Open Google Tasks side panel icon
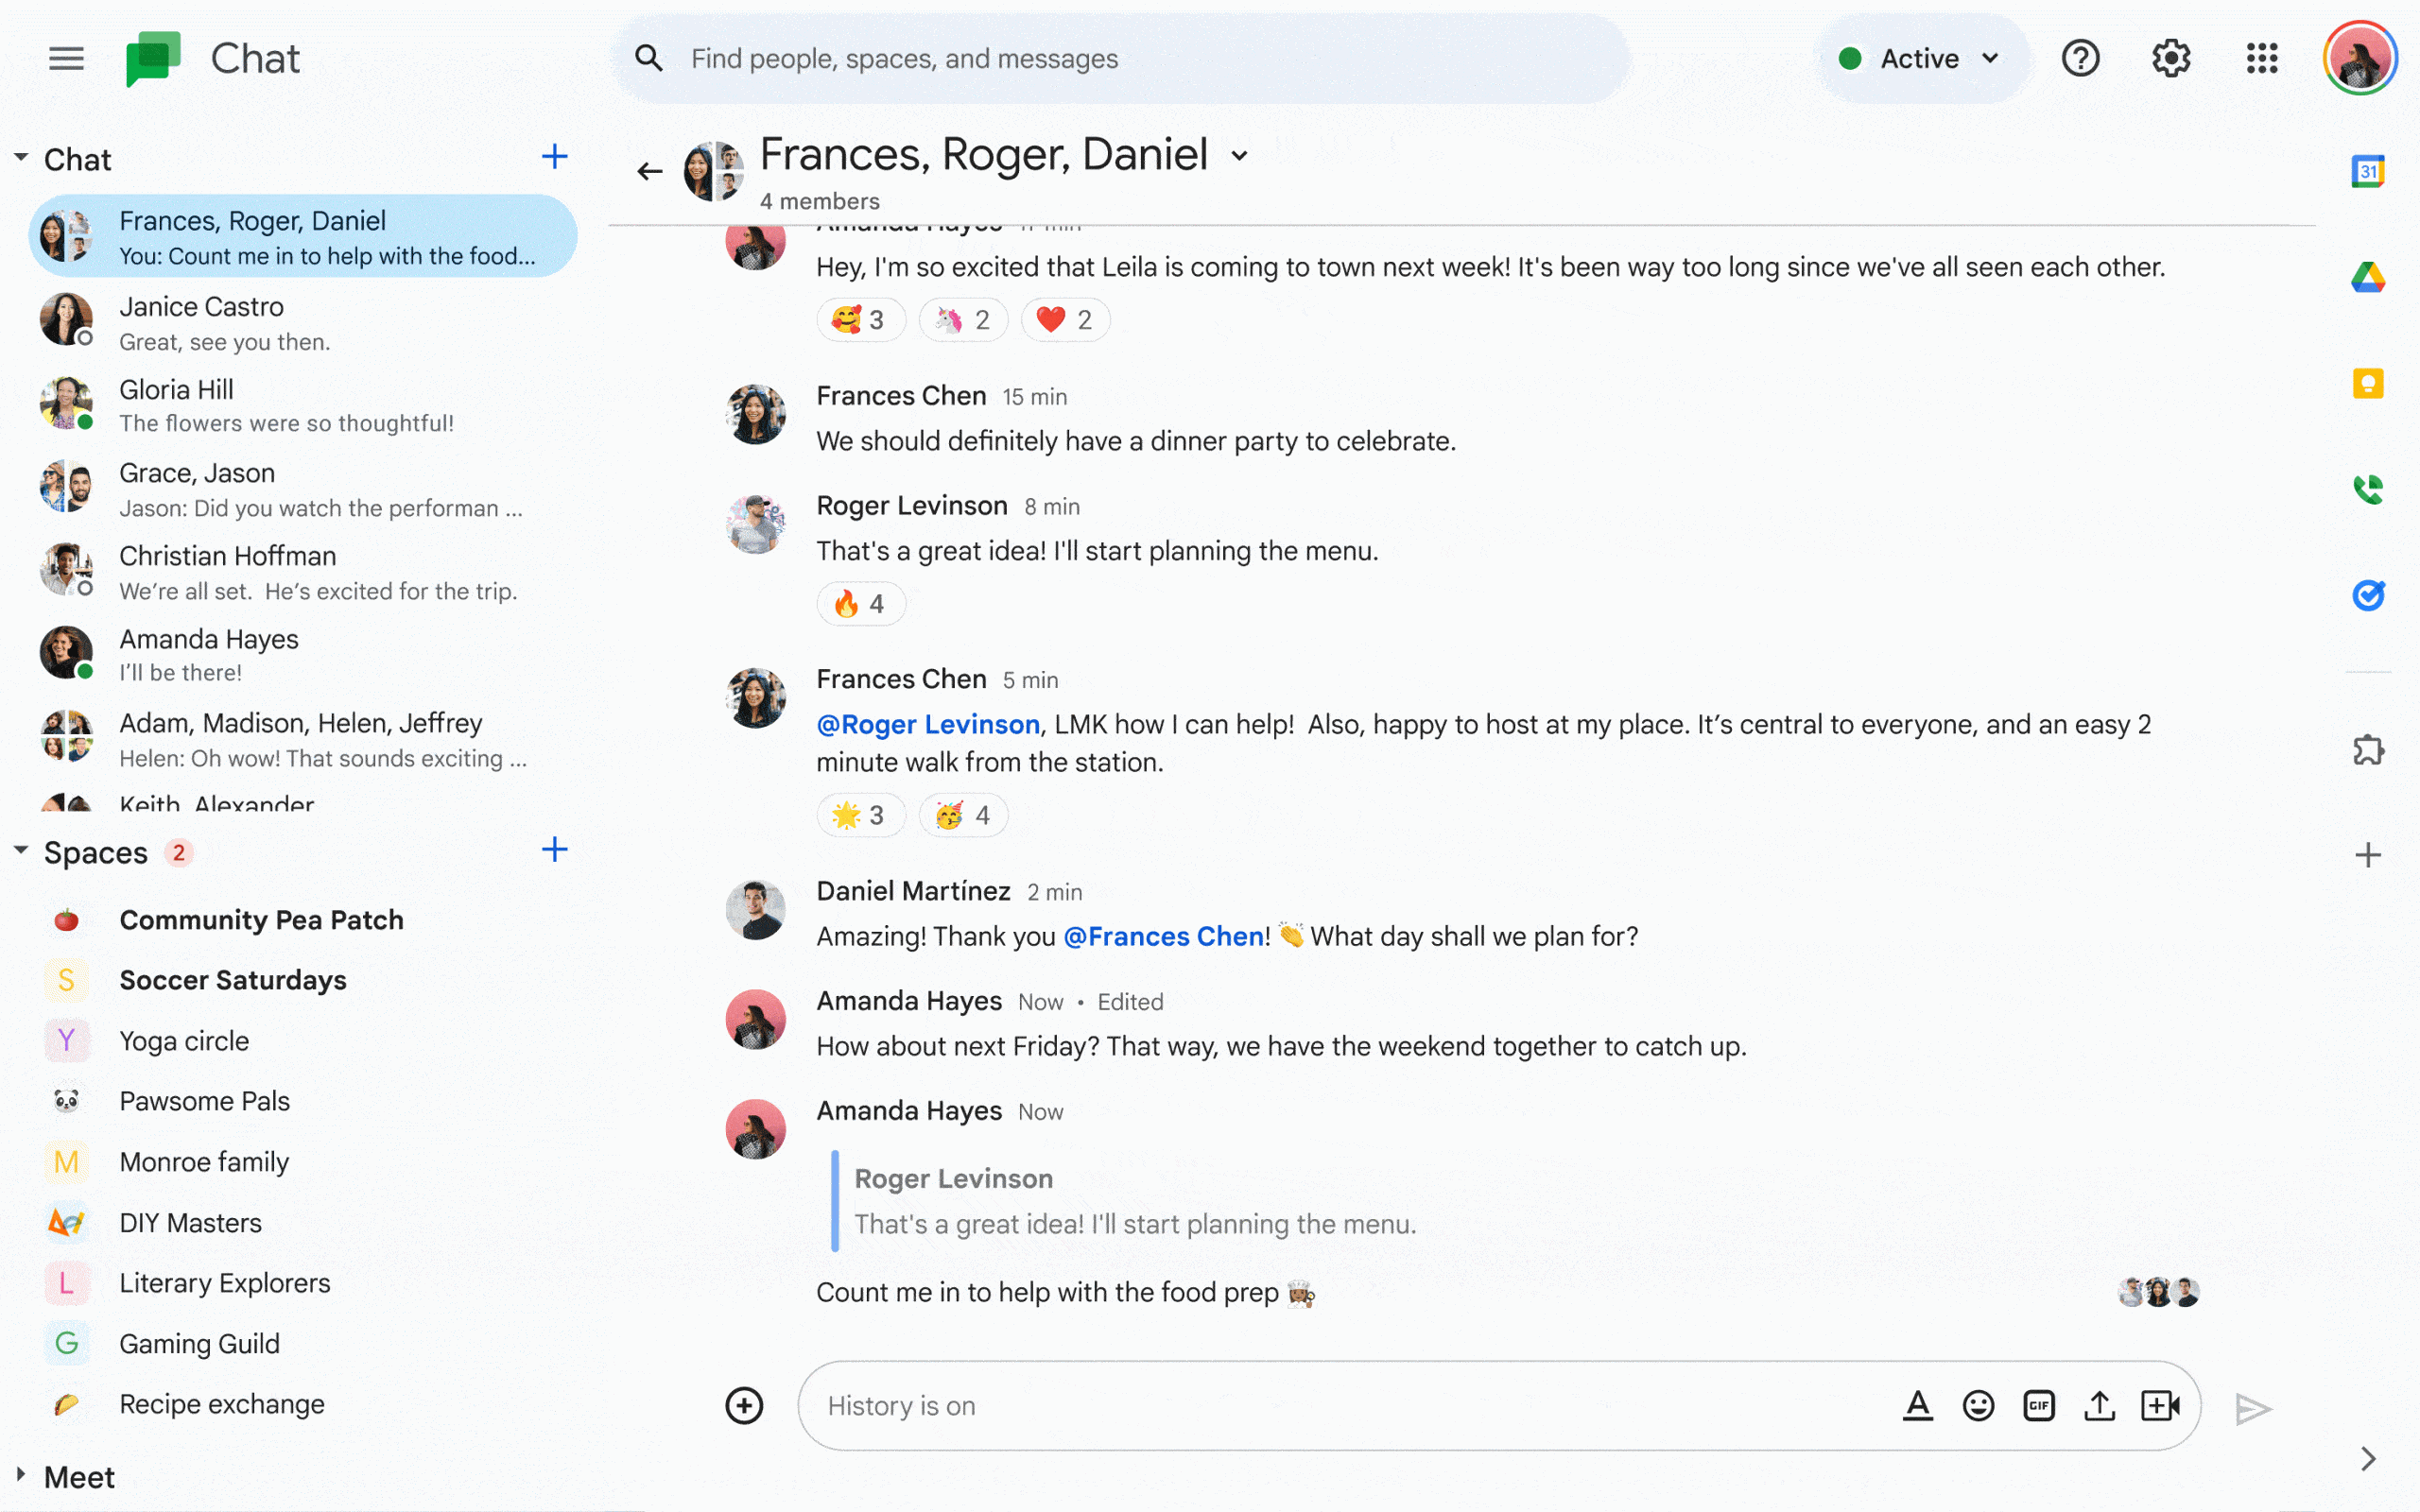Screen dimensions: 2420x1512 2367,596
